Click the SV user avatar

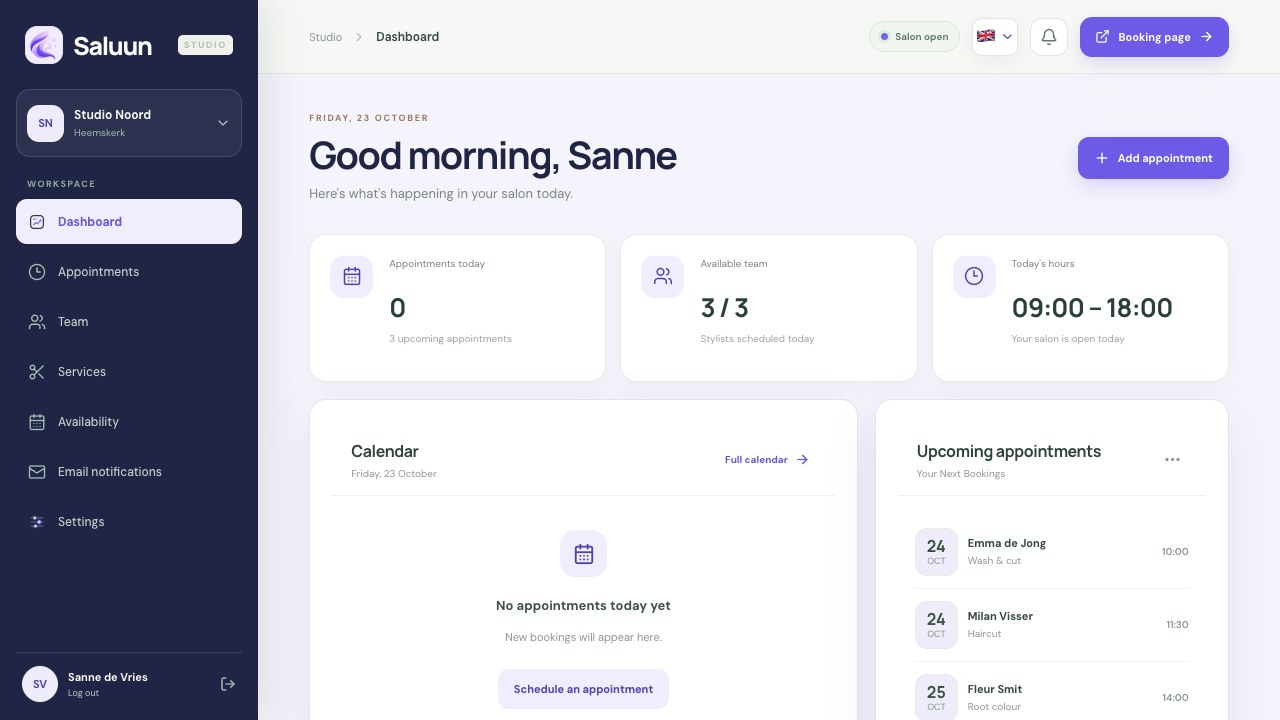[x=40, y=684]
